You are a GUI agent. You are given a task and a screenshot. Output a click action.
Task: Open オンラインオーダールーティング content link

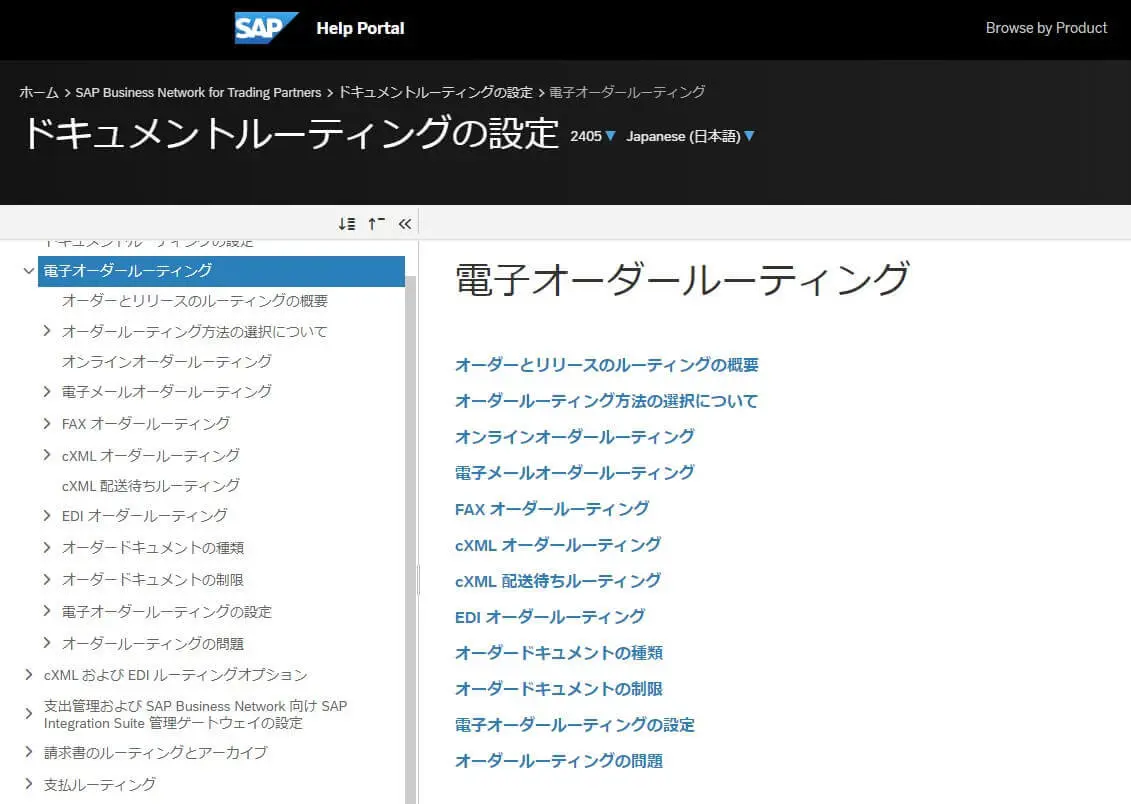[575, 437]
